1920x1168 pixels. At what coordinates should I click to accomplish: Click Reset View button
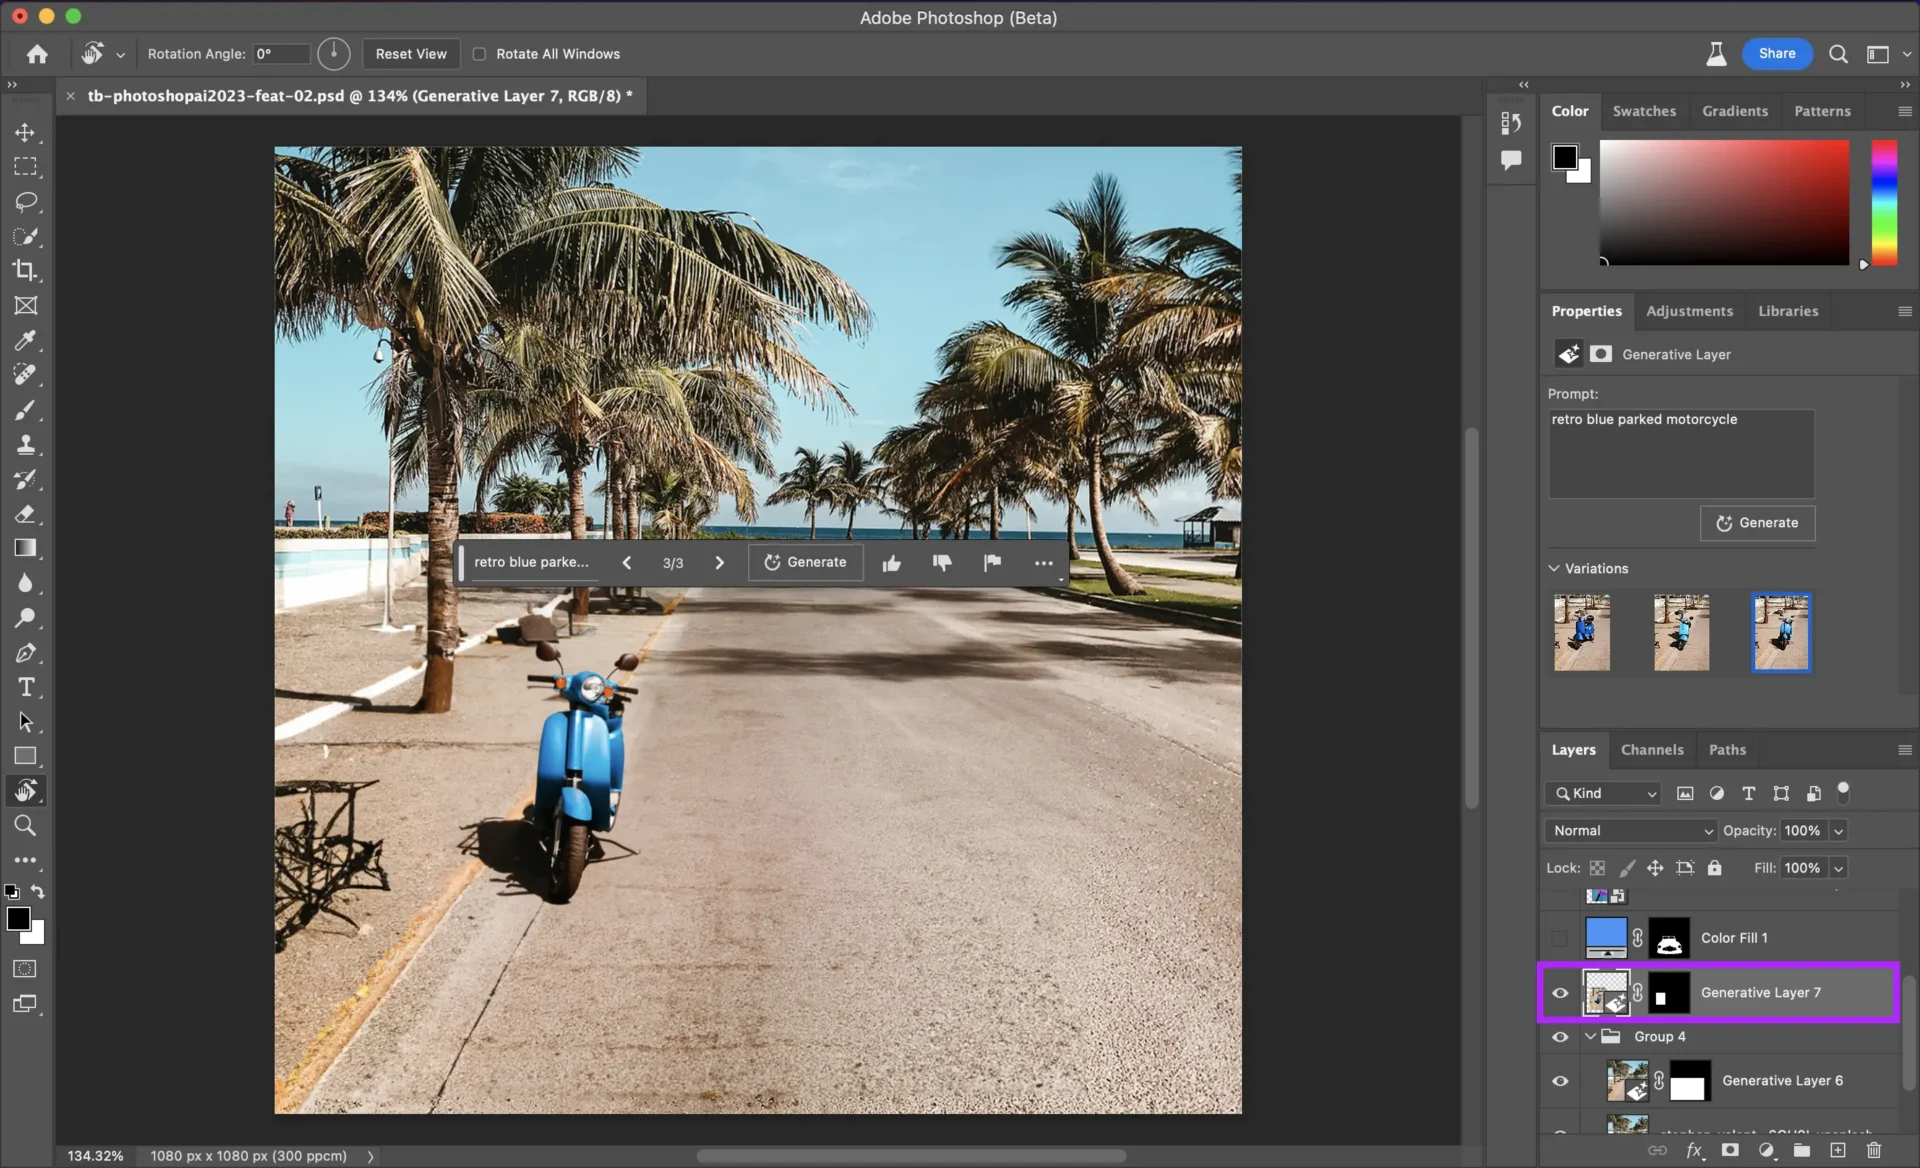point(410,53)
